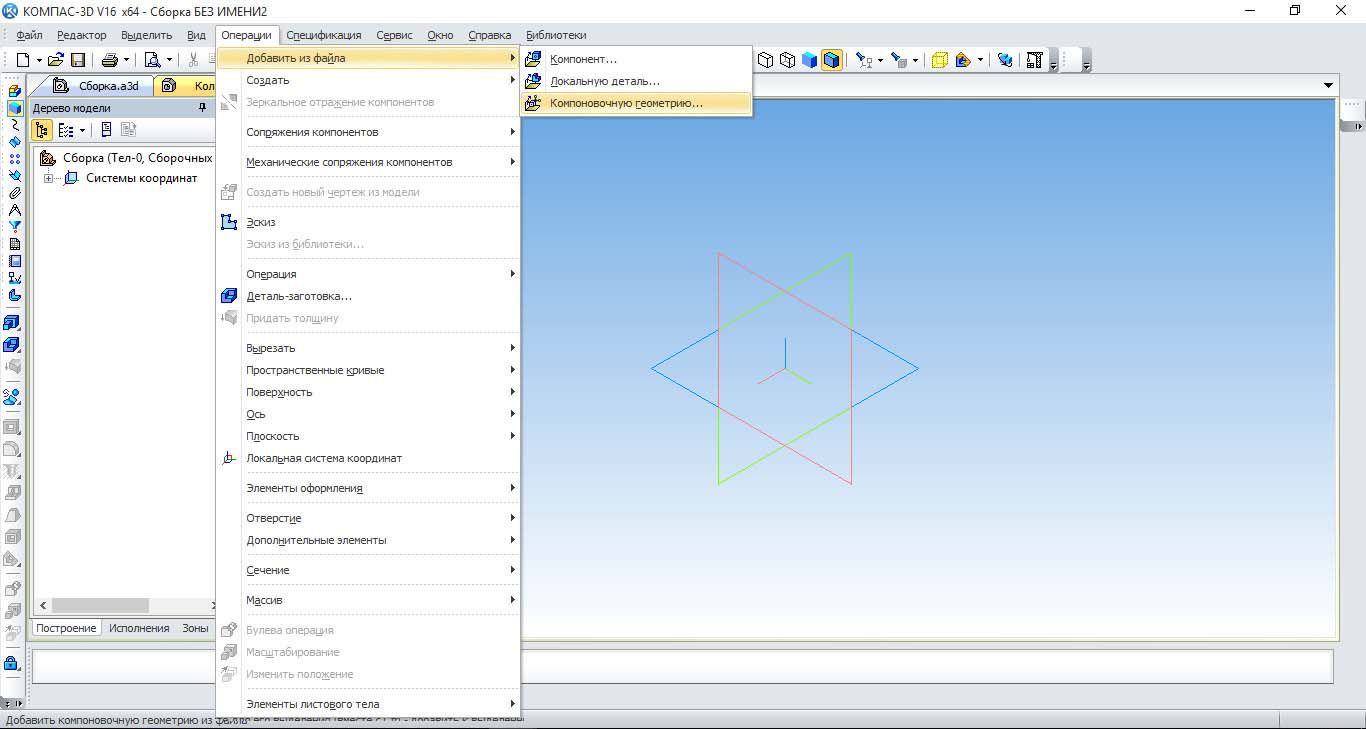Viewport: 1366px width, 729px height.
Task: Open the Выделить menu
Action: (x=147, y=35)
